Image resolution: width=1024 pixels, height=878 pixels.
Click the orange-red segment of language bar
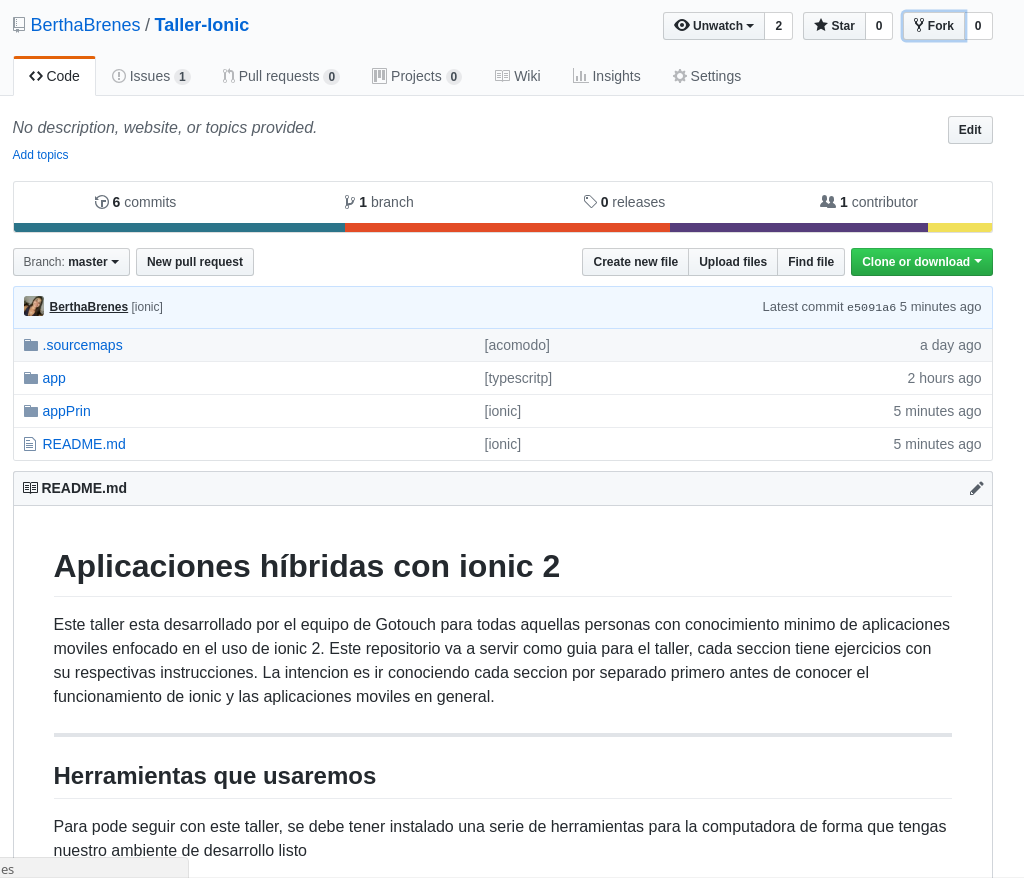coord(507,228)
